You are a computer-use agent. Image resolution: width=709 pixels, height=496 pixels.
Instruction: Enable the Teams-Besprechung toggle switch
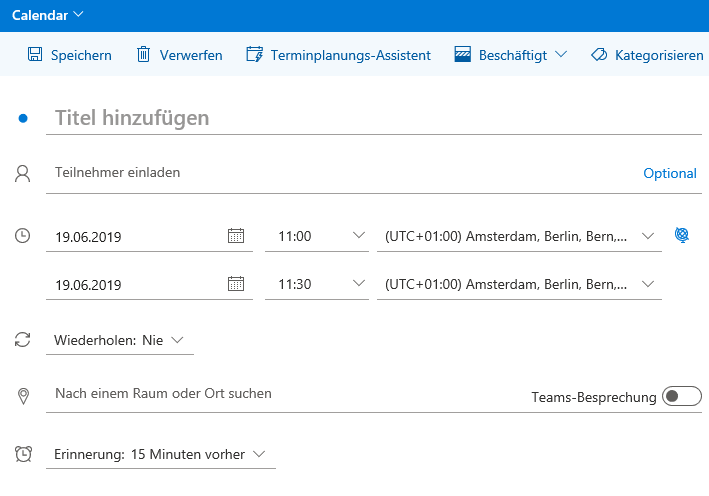click(682, 397)
